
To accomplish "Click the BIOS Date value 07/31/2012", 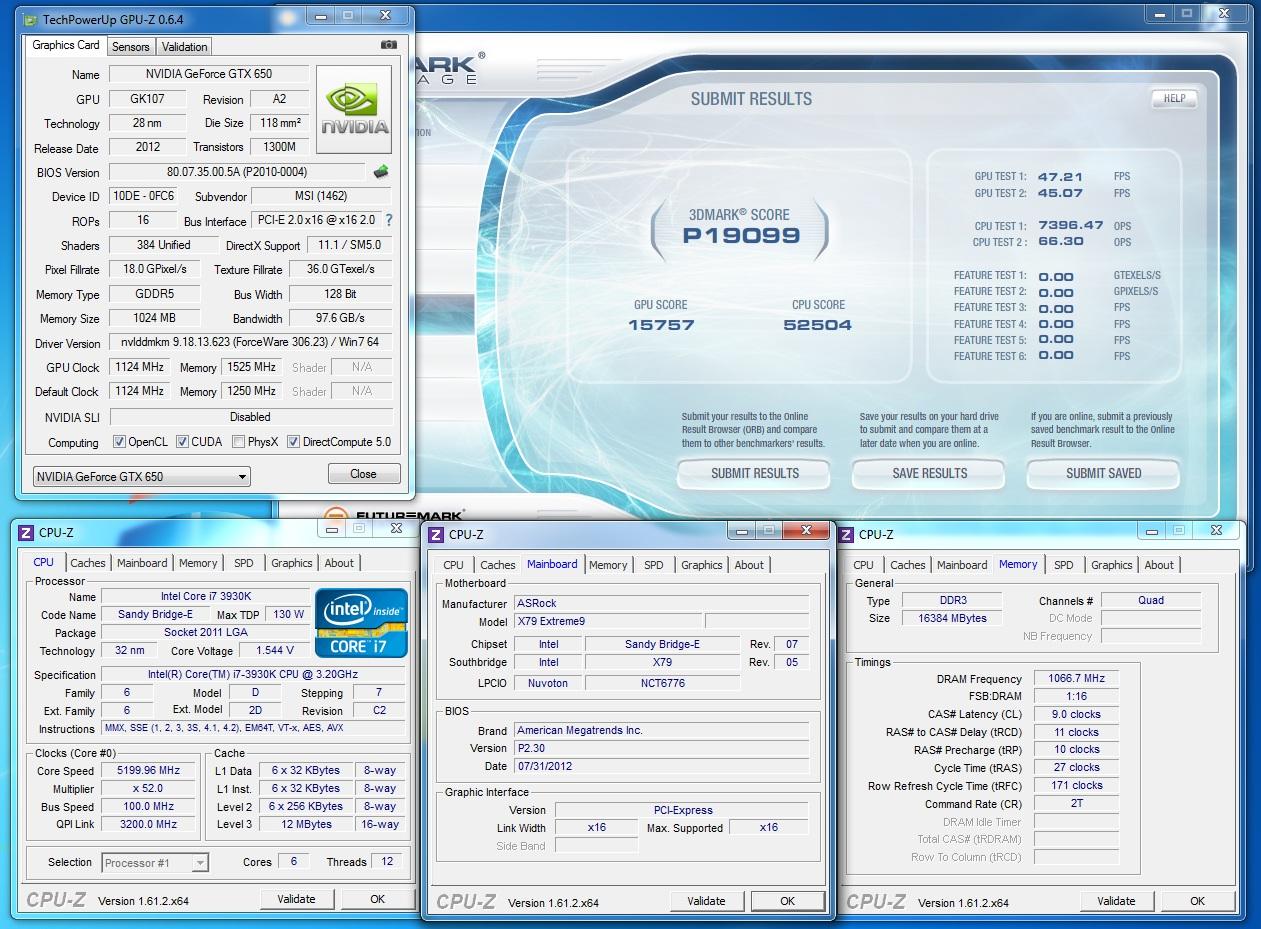I will coord(661,766).
